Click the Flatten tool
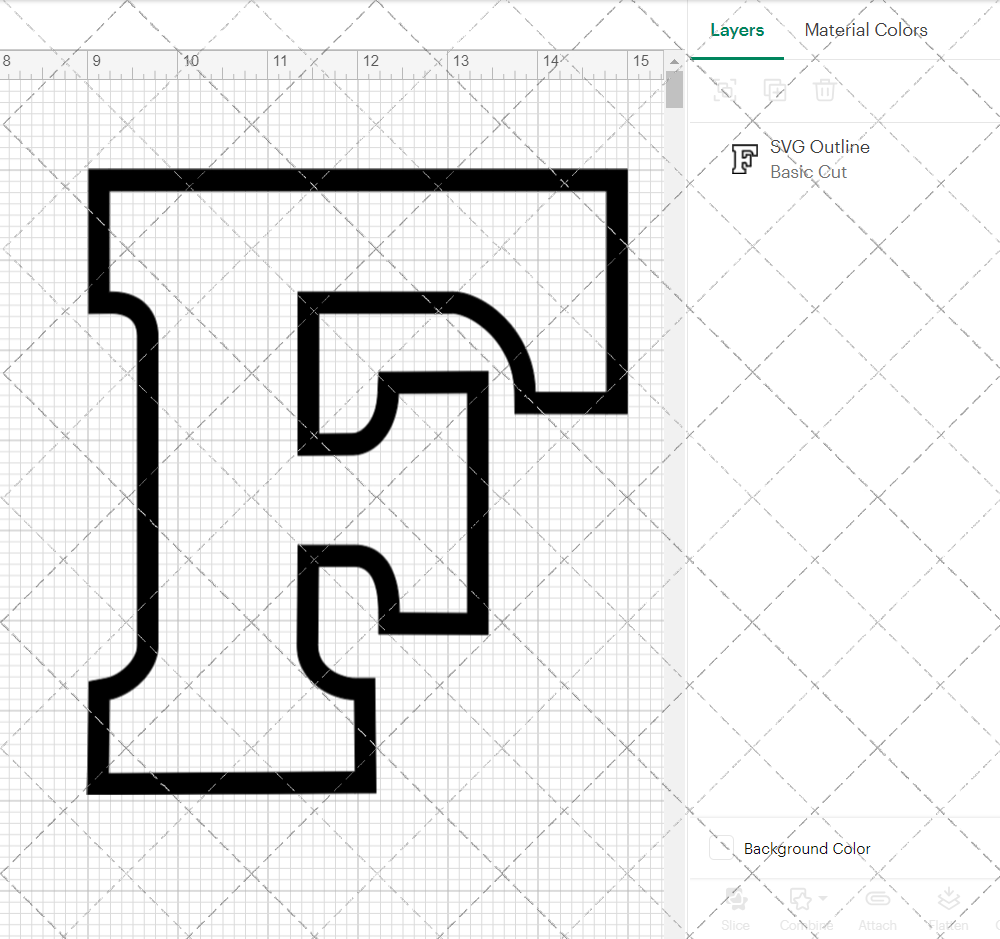 [x=948, y=908]
